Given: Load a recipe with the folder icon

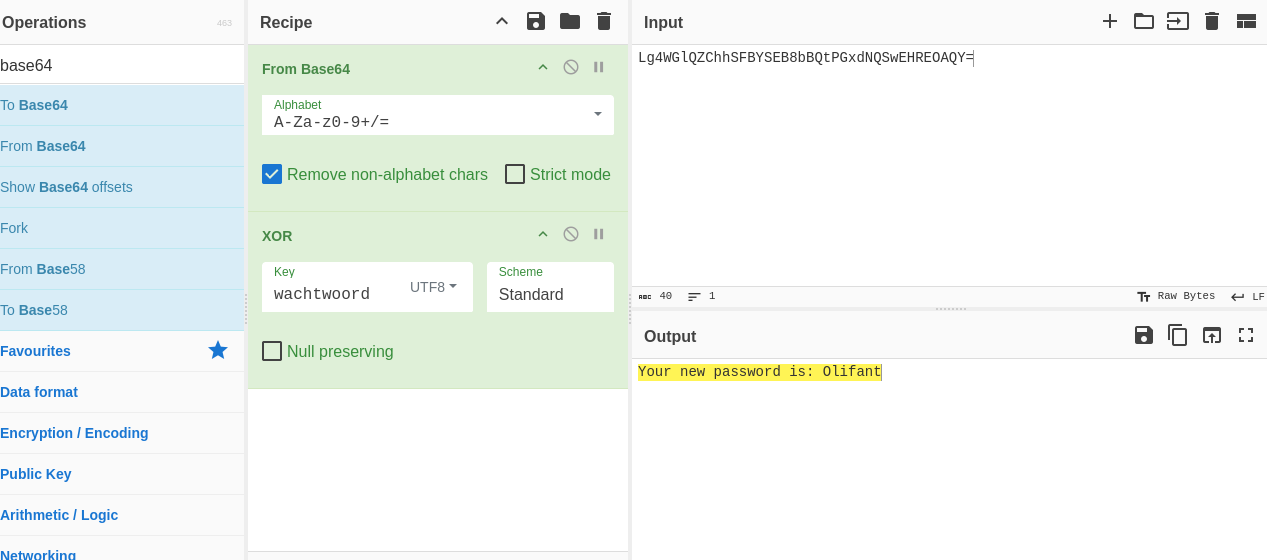Looking at the screenshot, I should coord(569,21).
